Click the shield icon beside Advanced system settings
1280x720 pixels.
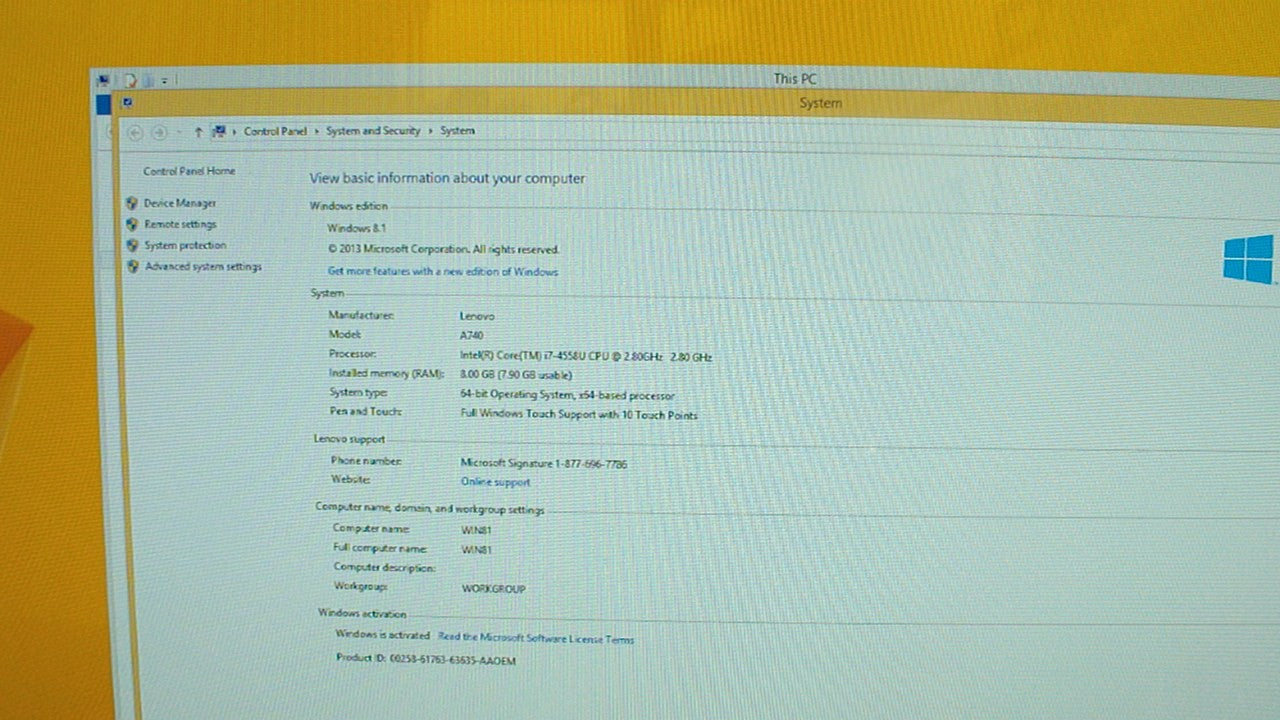tap(132, 267)
